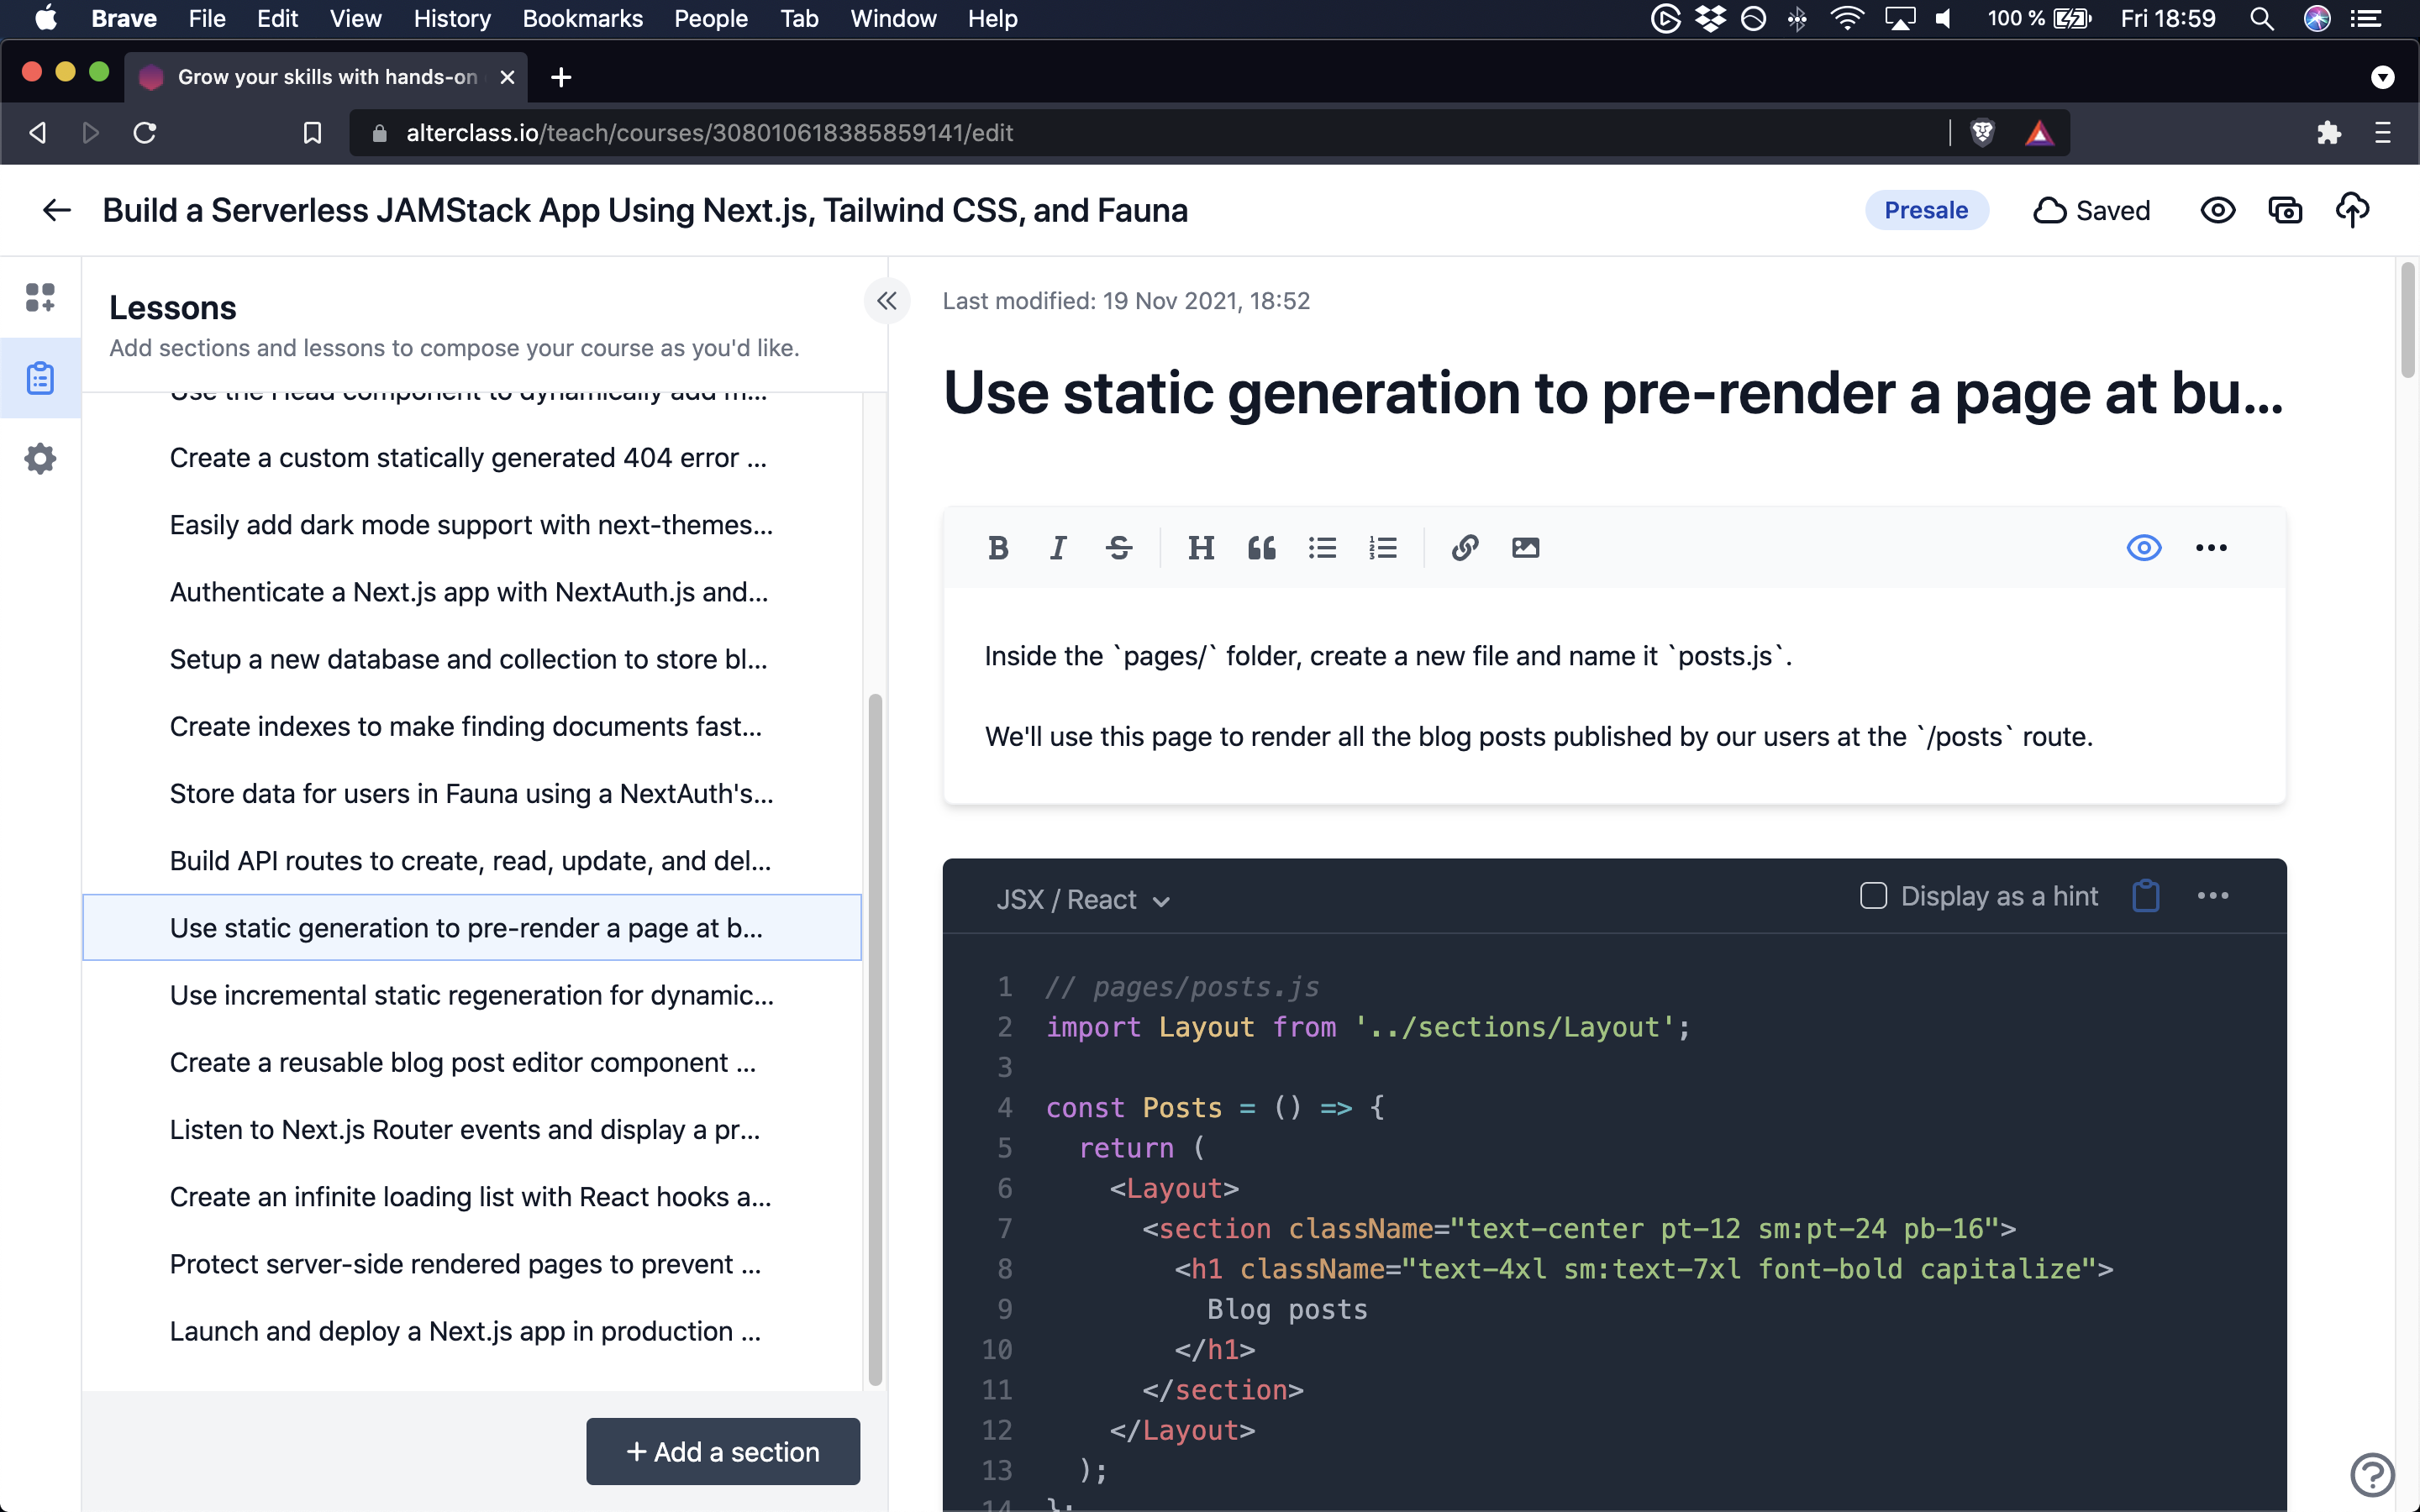Click the publish cloud upload icon

(x=2352, y=210)
